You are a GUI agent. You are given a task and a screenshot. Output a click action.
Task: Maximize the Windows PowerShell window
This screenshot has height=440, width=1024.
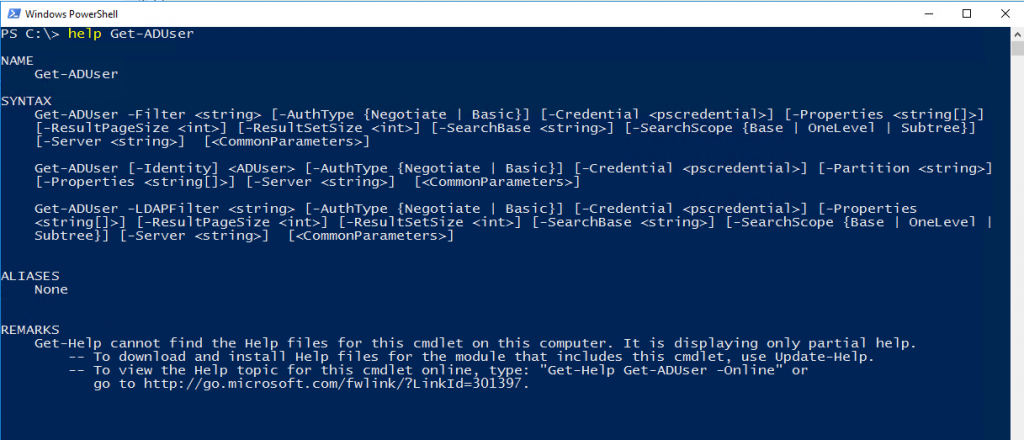[967, 14]
